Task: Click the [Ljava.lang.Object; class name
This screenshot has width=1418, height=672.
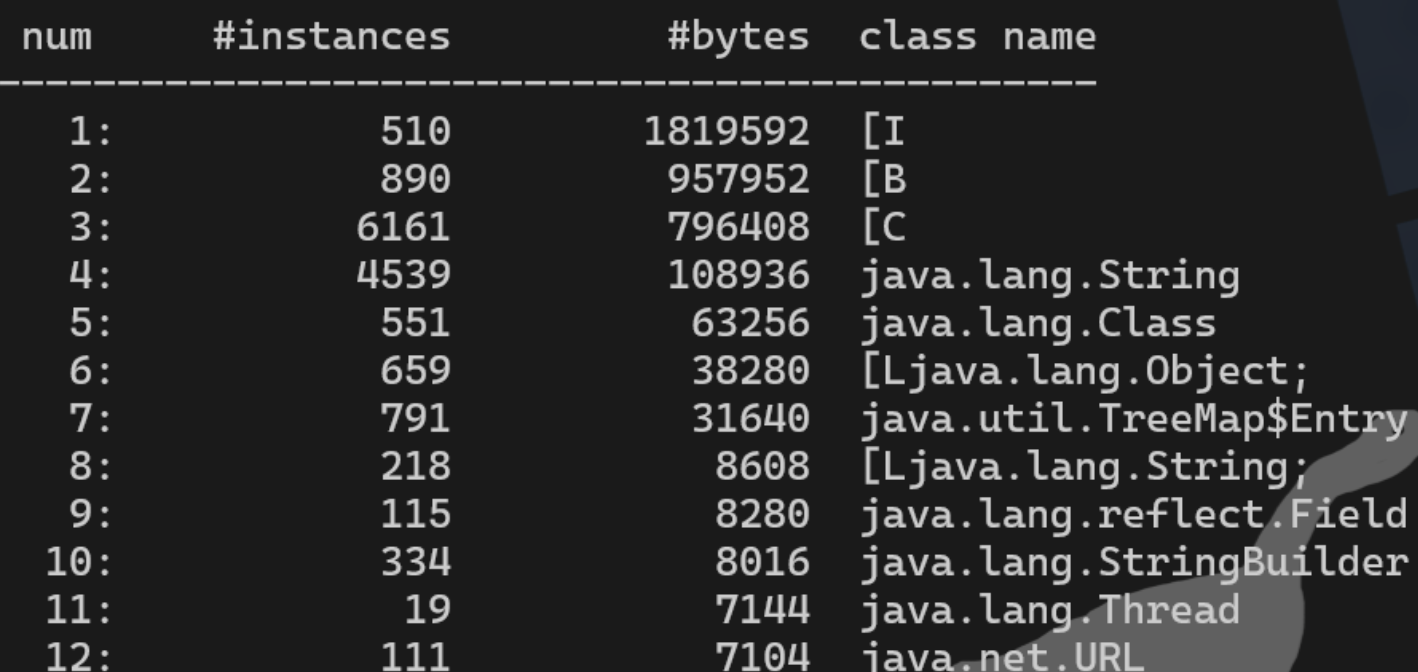Action: 1085,371
